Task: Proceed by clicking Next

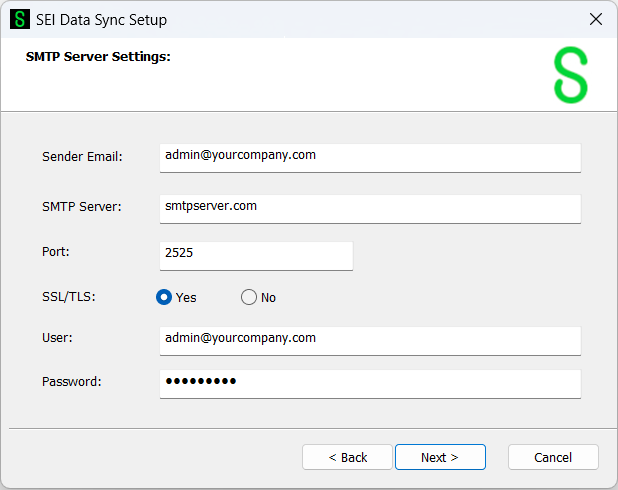Action: point(440,457)
